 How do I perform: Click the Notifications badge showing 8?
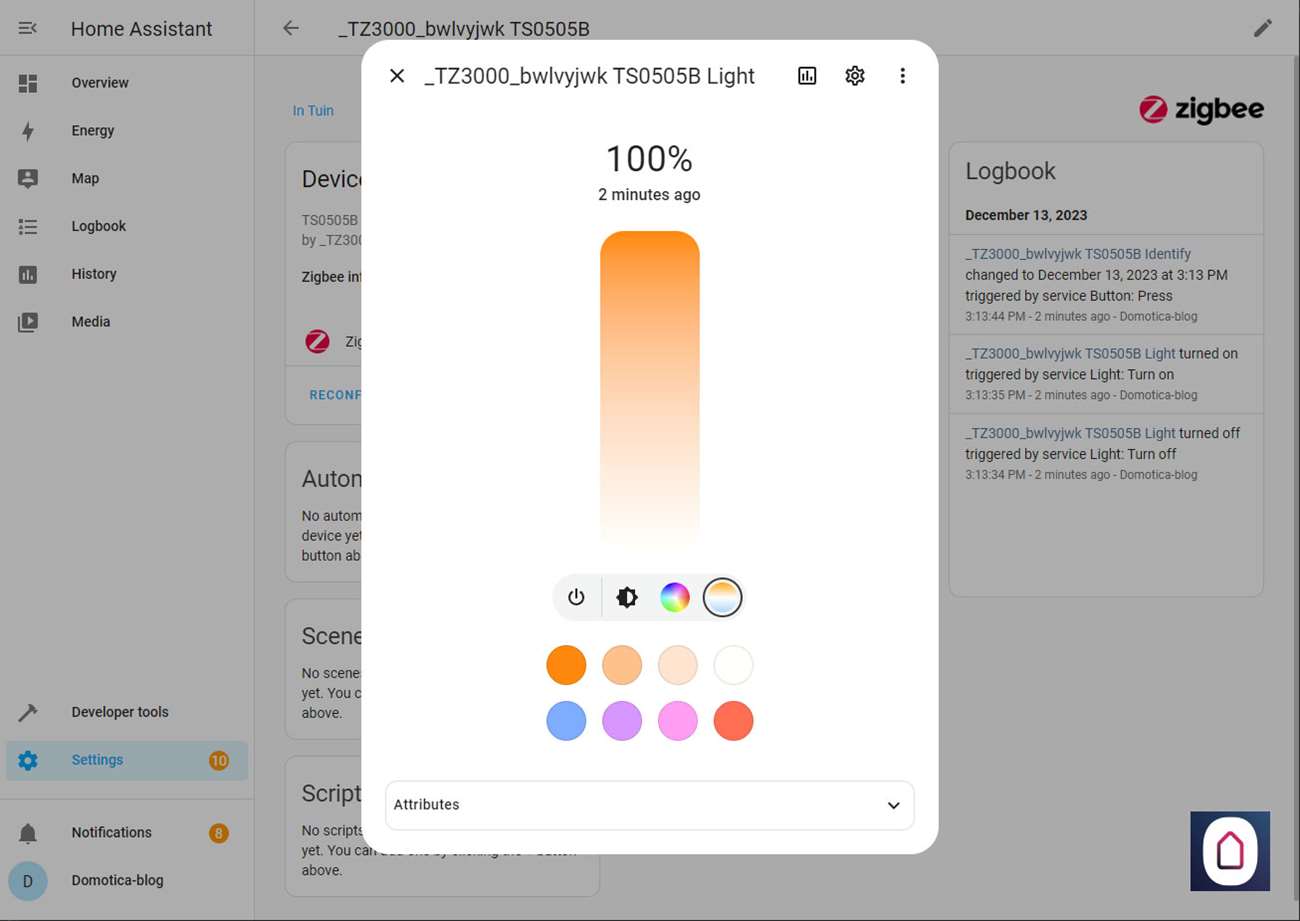tap(219, 833)
